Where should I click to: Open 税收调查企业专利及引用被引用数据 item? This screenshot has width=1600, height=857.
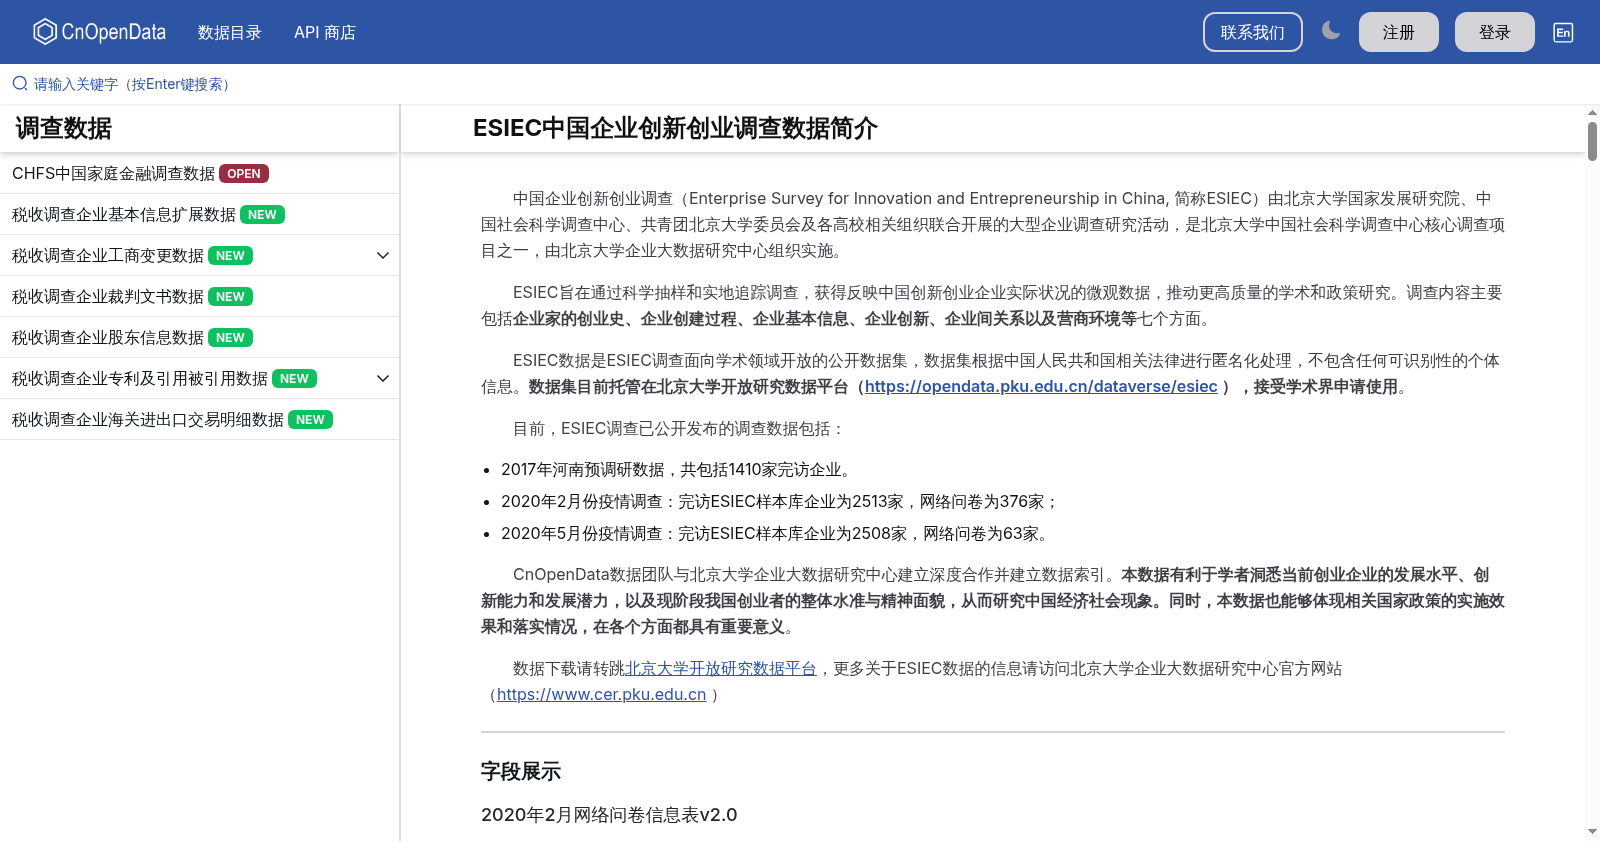coord(199,378)
